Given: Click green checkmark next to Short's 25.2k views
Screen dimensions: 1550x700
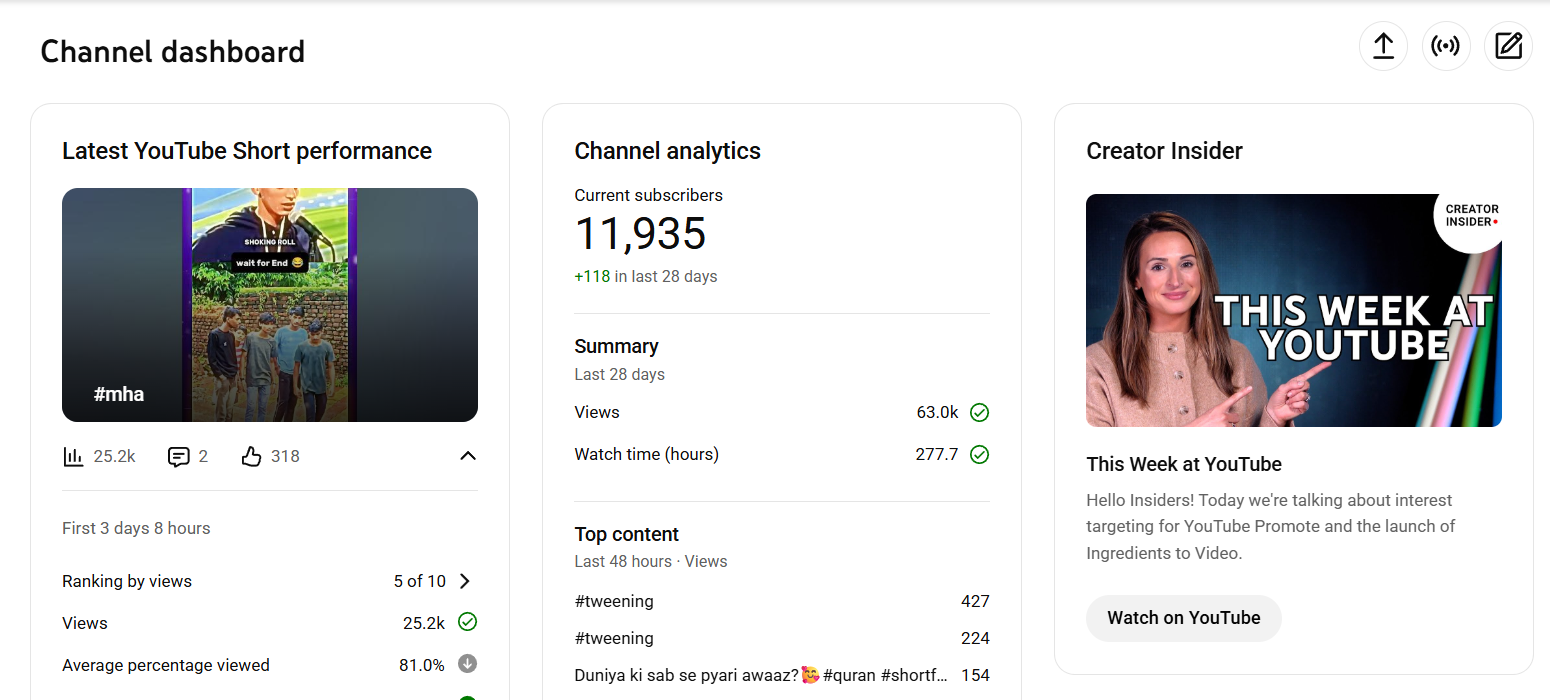Looking at the screenshot, I should [467, 622].
